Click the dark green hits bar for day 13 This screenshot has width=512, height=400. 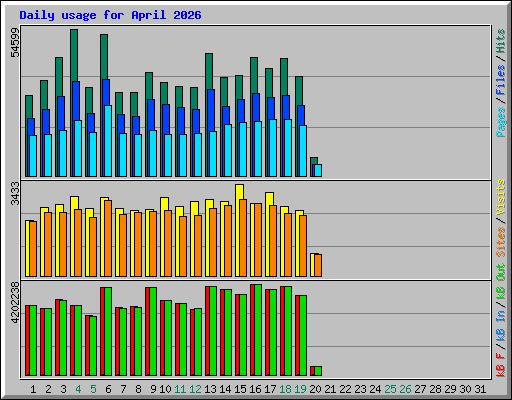pyautogui.click(x=209, y=71)
